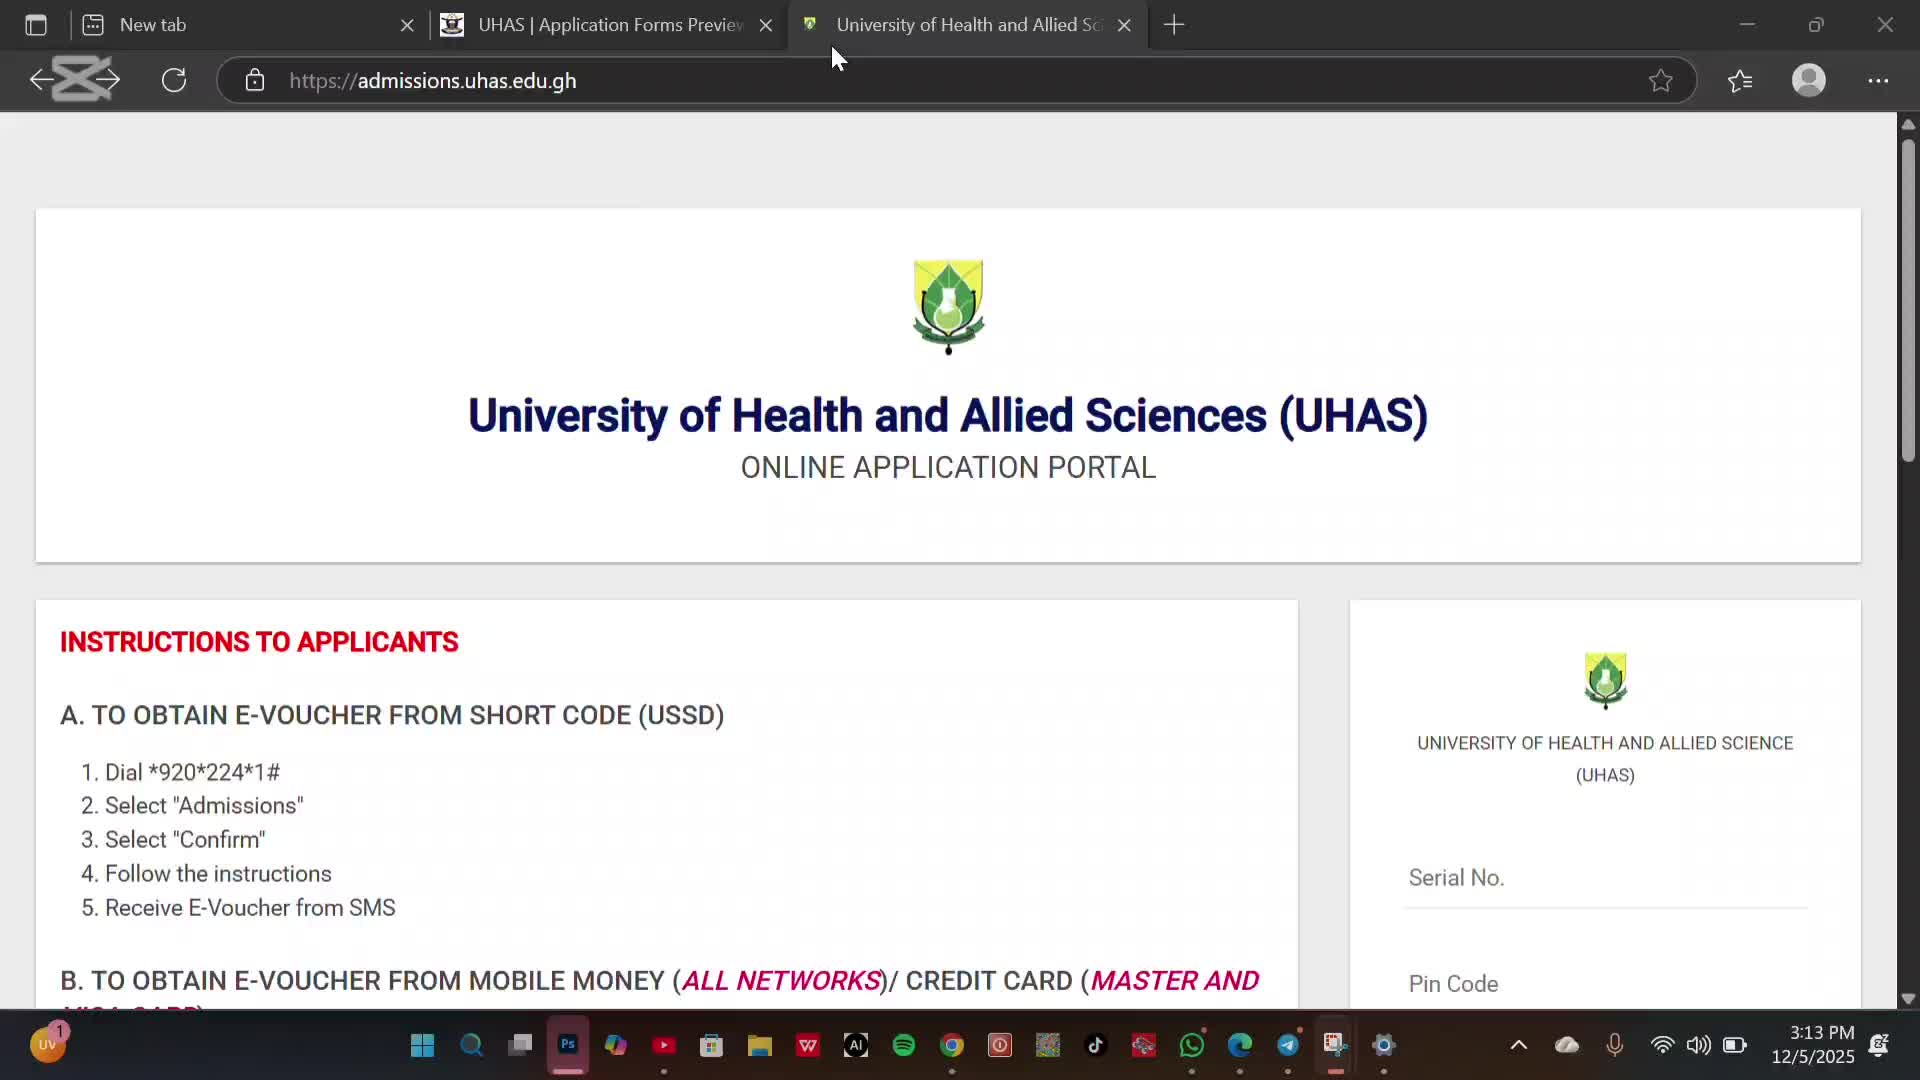Focus the Pin Code input field

pyautogui.click(x=1605, y=984)
